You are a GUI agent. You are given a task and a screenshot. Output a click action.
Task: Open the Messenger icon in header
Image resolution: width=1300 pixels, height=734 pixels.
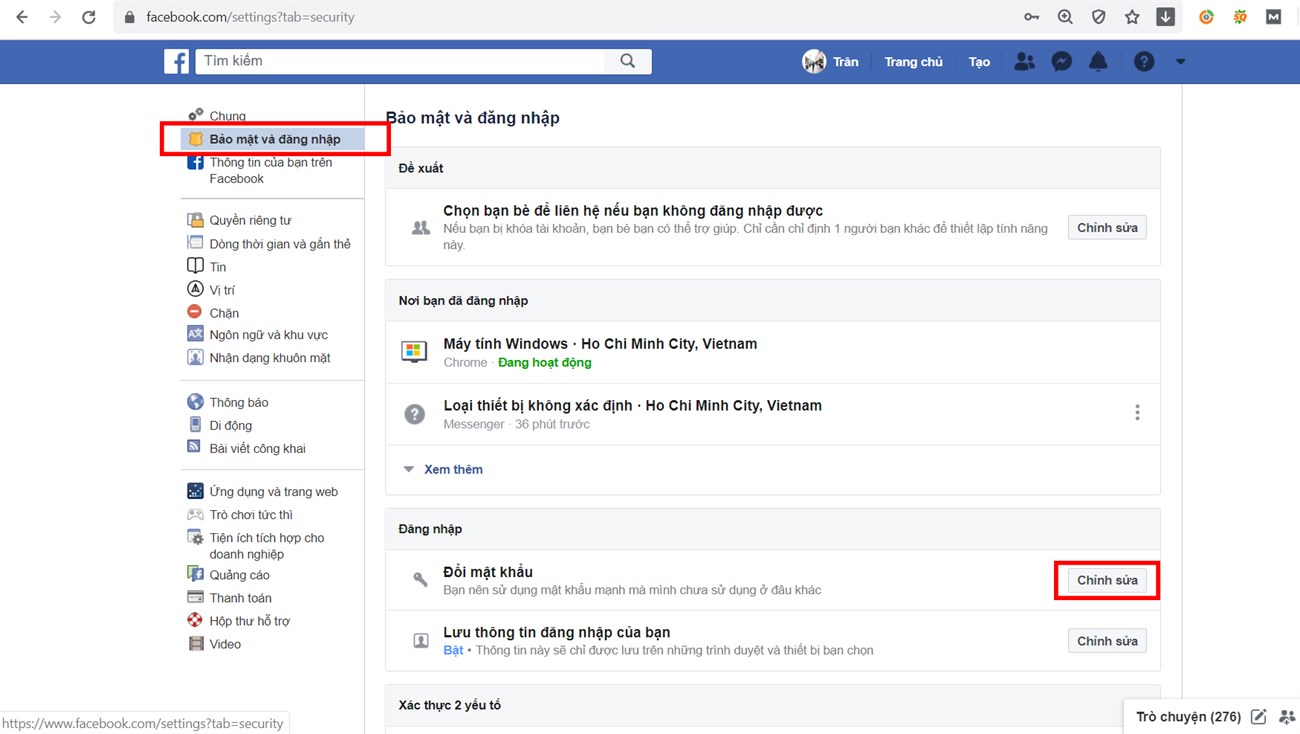1062,62
